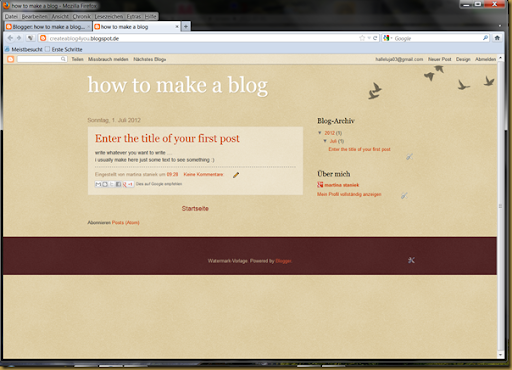Click the browser forward arrow button
The width and height of the screenshot is (512, 370).
coord(19,38)
